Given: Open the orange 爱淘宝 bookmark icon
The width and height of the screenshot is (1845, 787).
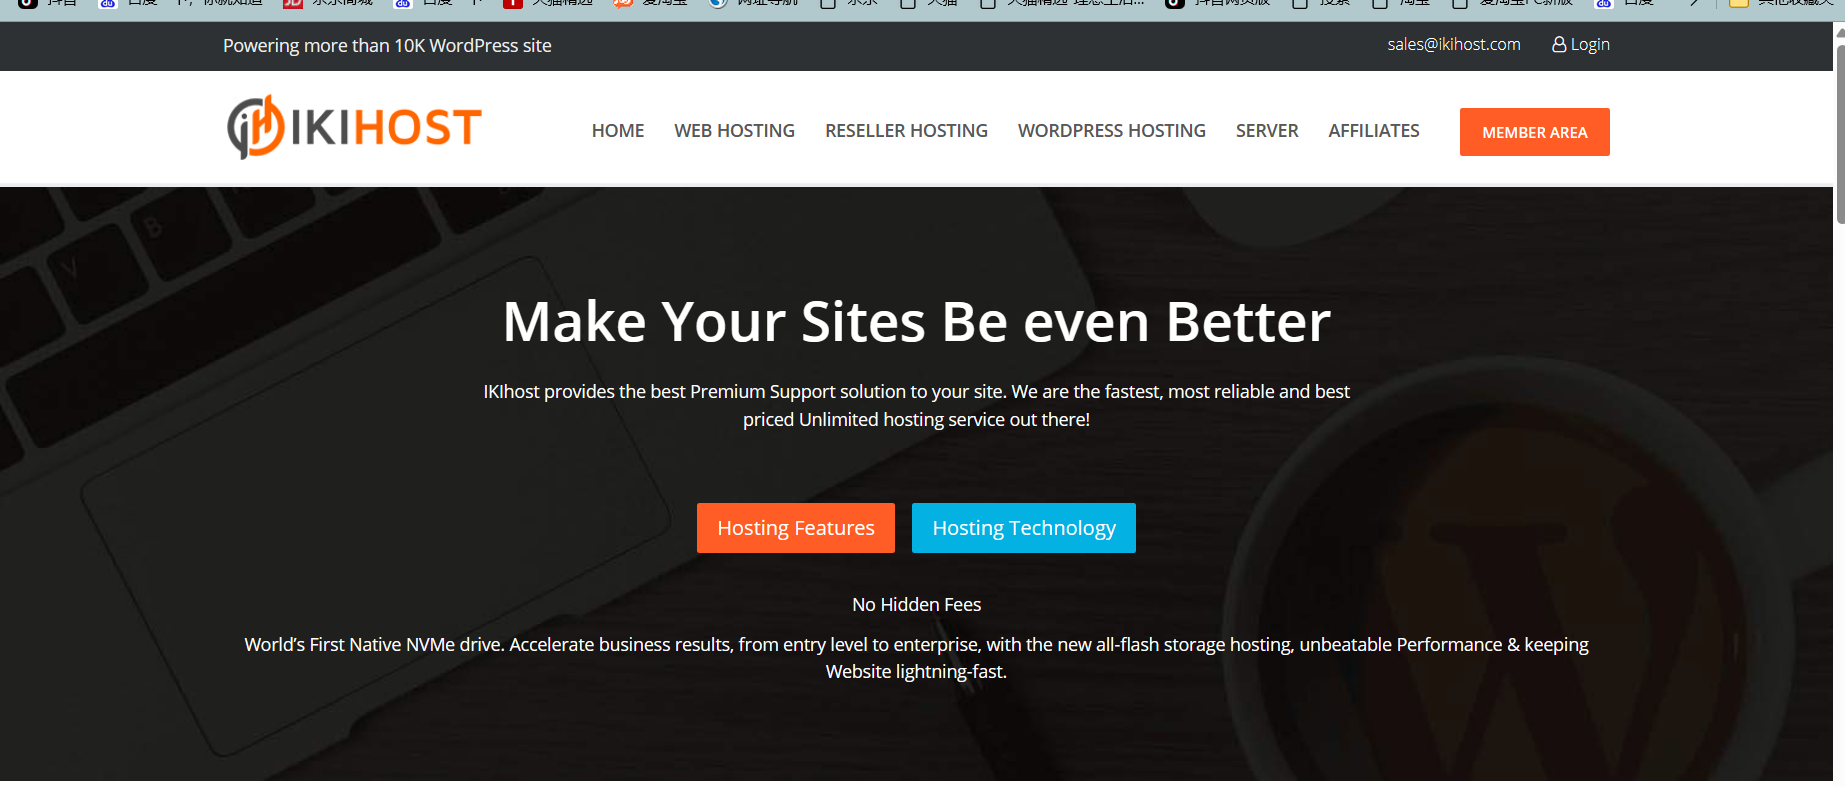Looking at the screenshot, I should pyautogui.click(x=623, y=3).
